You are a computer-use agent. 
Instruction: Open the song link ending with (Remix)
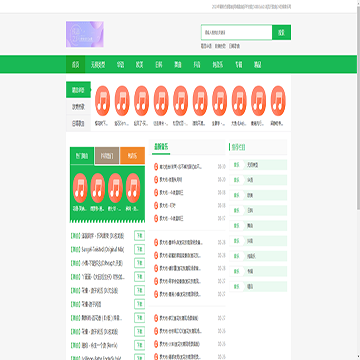coord(99,345)
